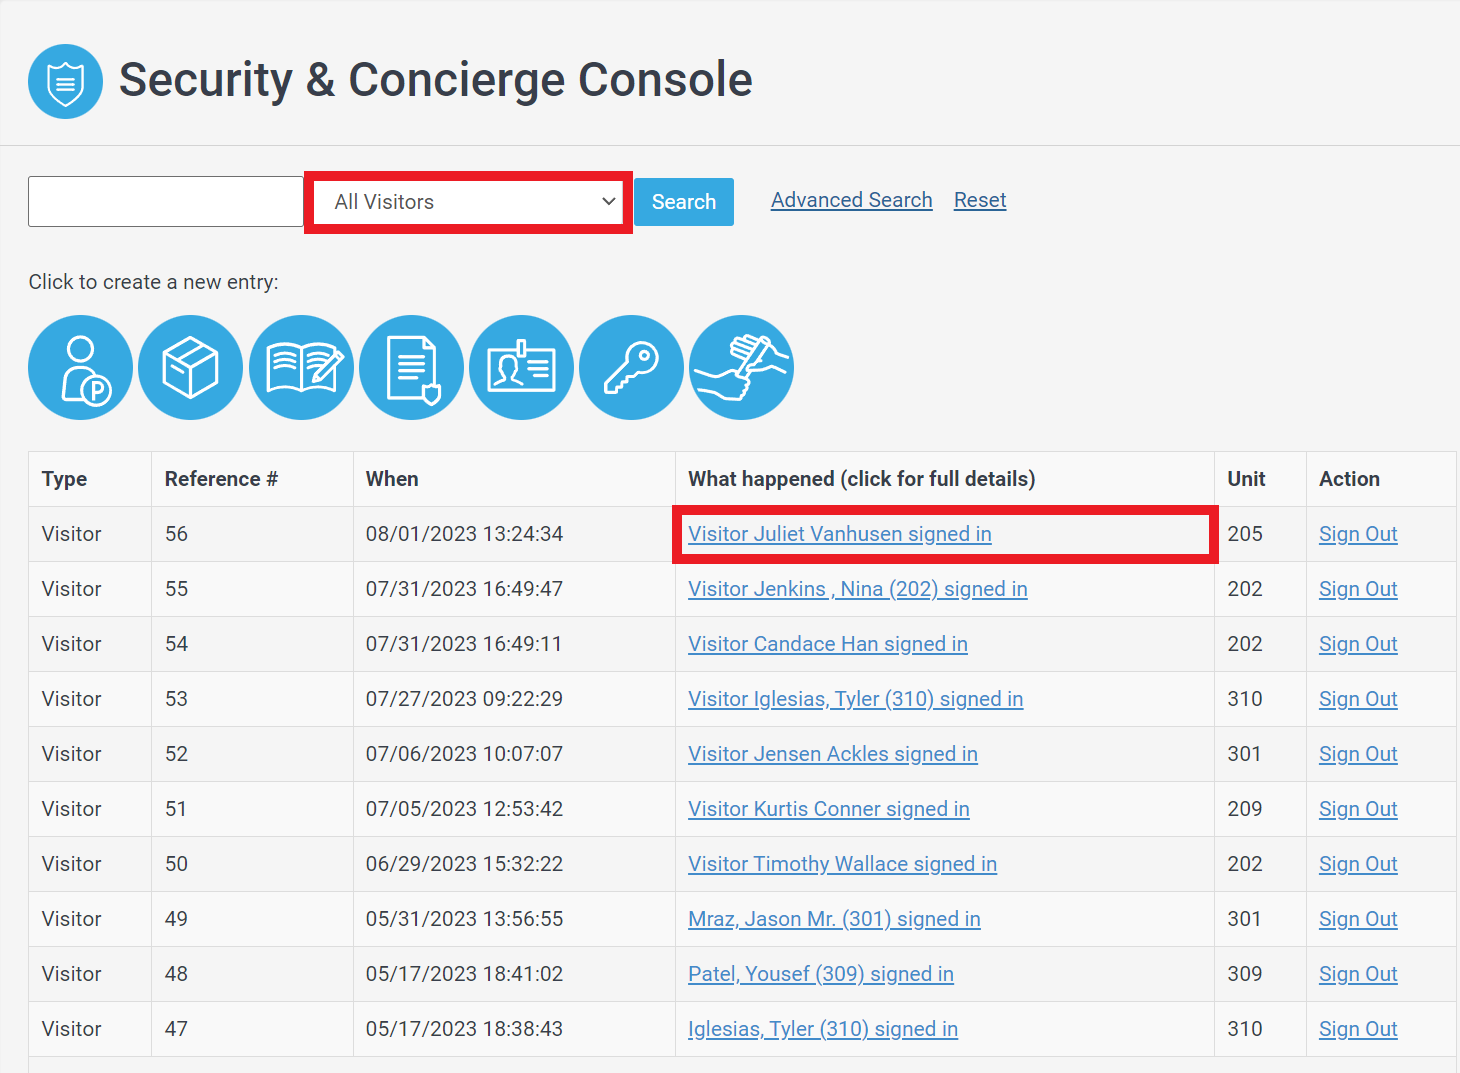Screen dimensions: 1460x1073
Task: Click the search text input field
Action: [166, 202]
